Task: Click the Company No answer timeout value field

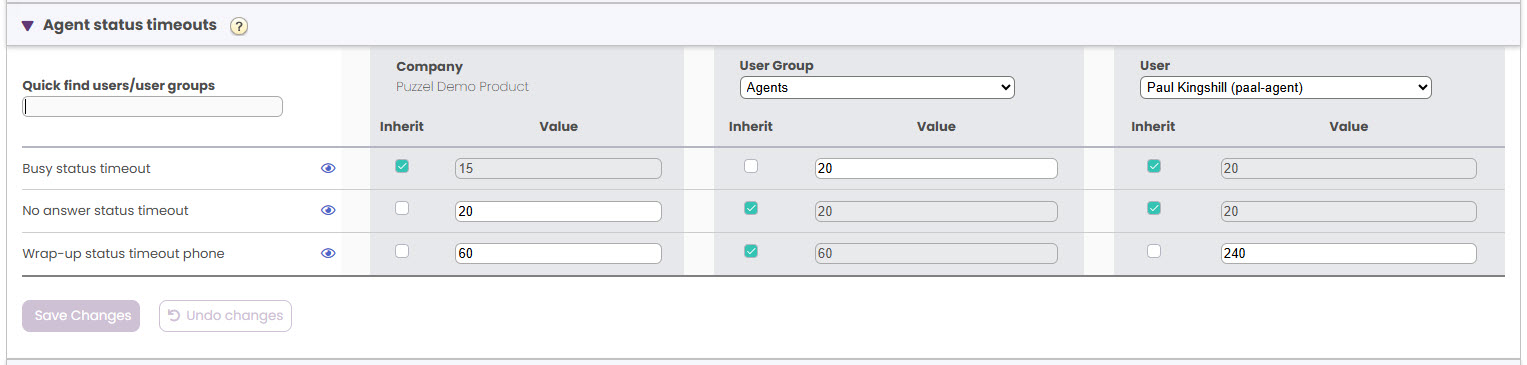Action: tap(558, 211)
